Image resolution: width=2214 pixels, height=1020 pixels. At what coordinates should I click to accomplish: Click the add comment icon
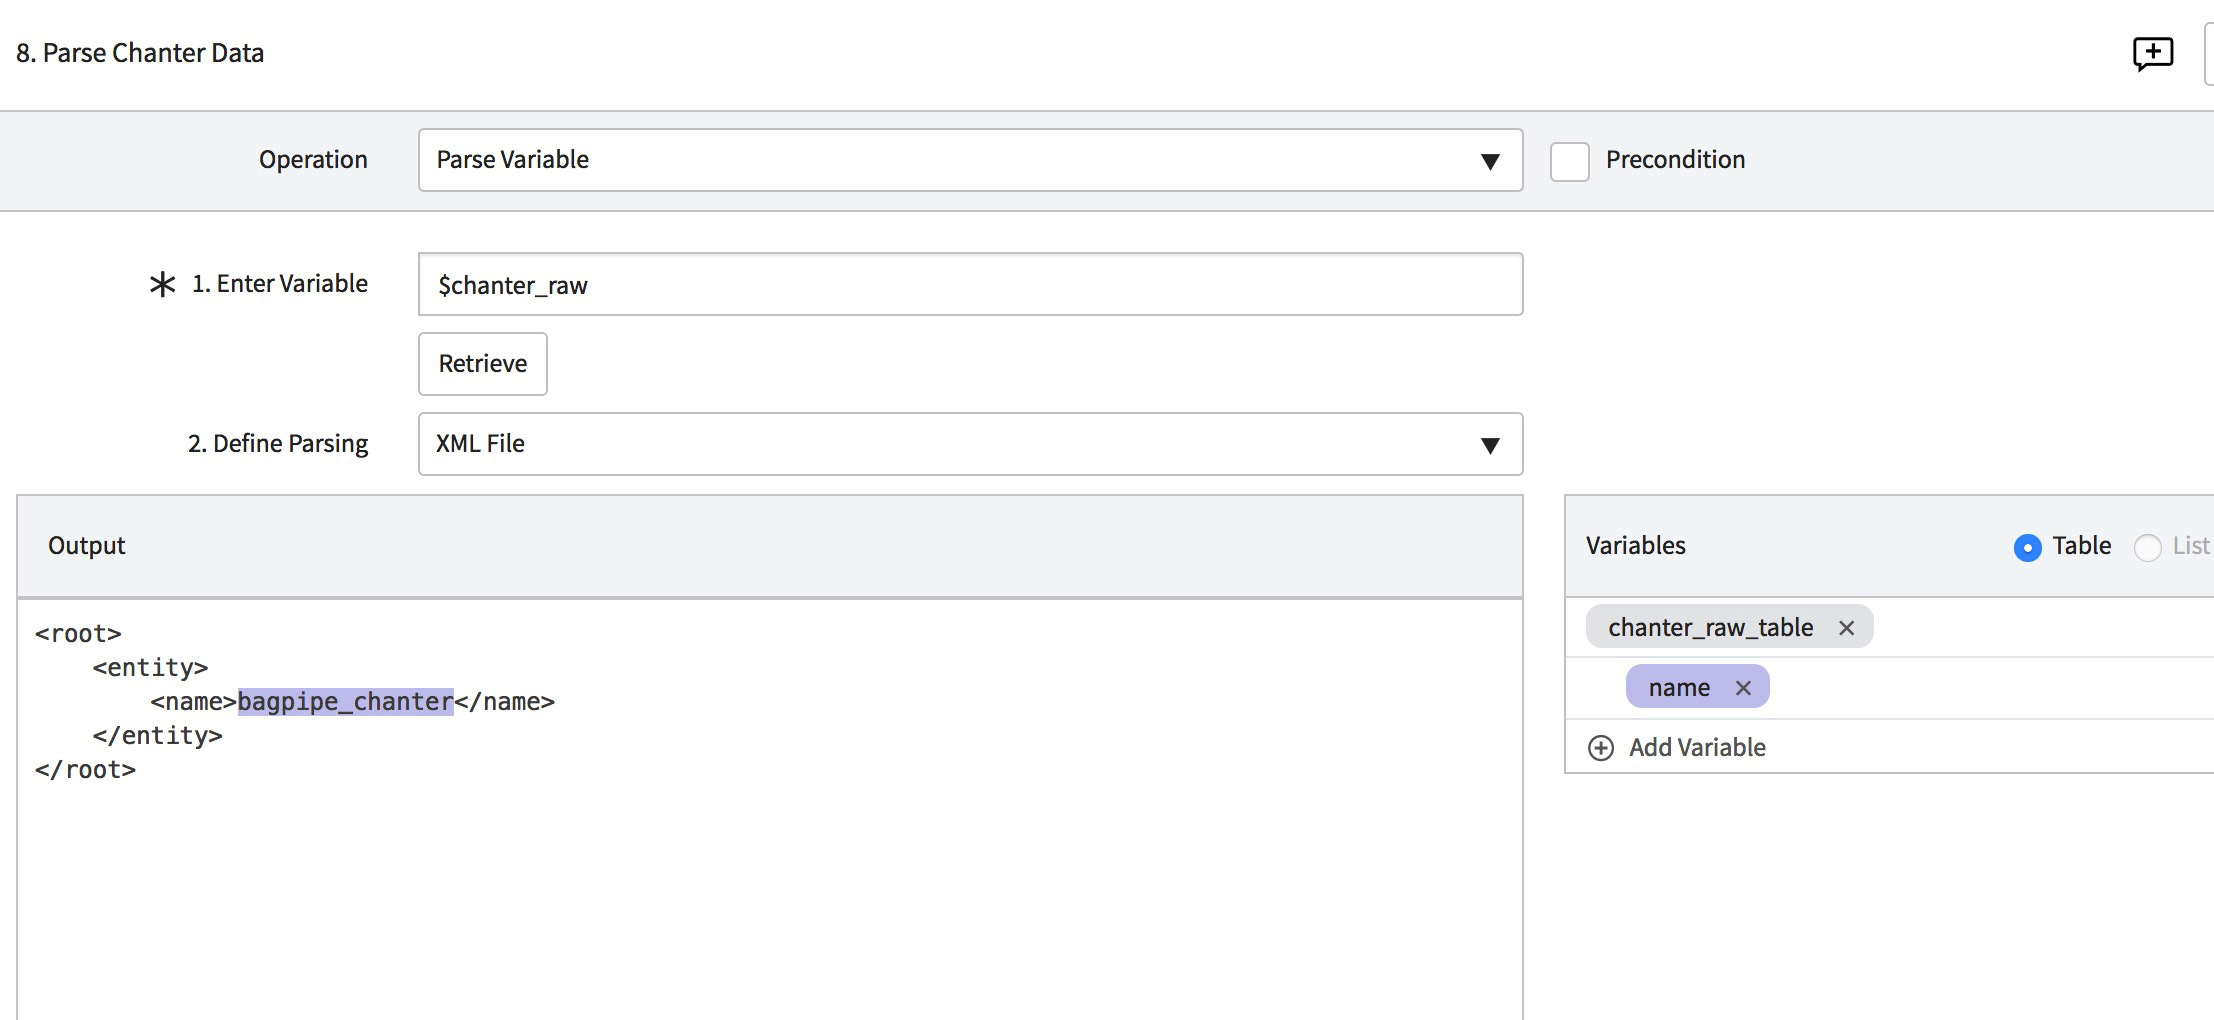[x=2152, y=53]
